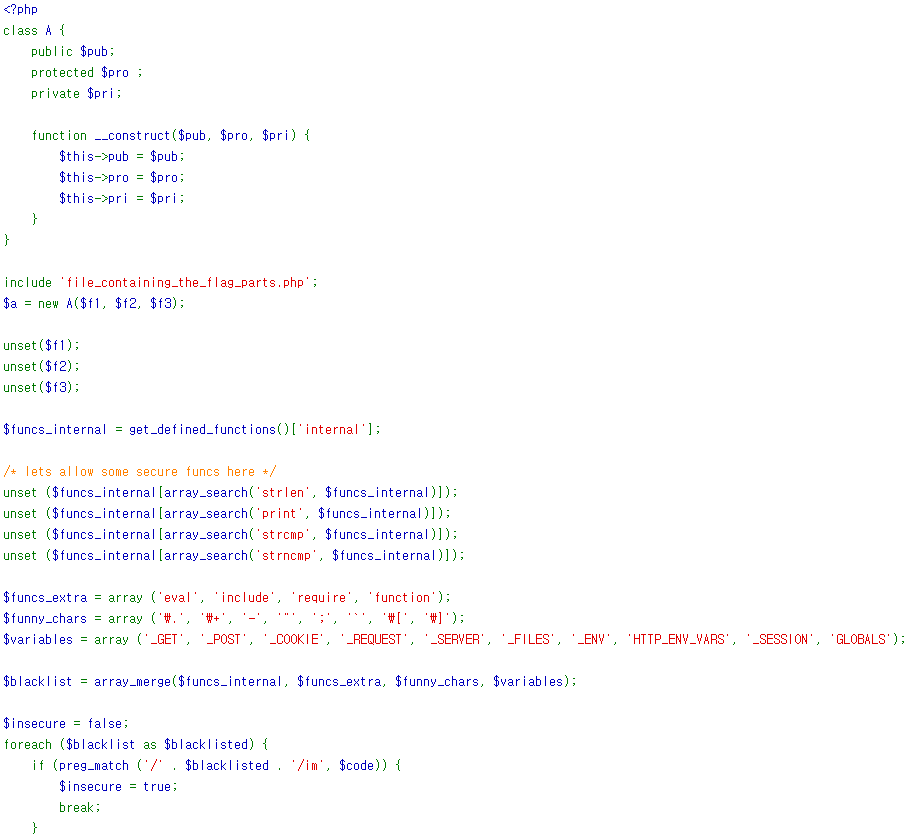Click the 'unset($f1);' line
The height and width of the screenshot is (840, 924).
point(41,345)
